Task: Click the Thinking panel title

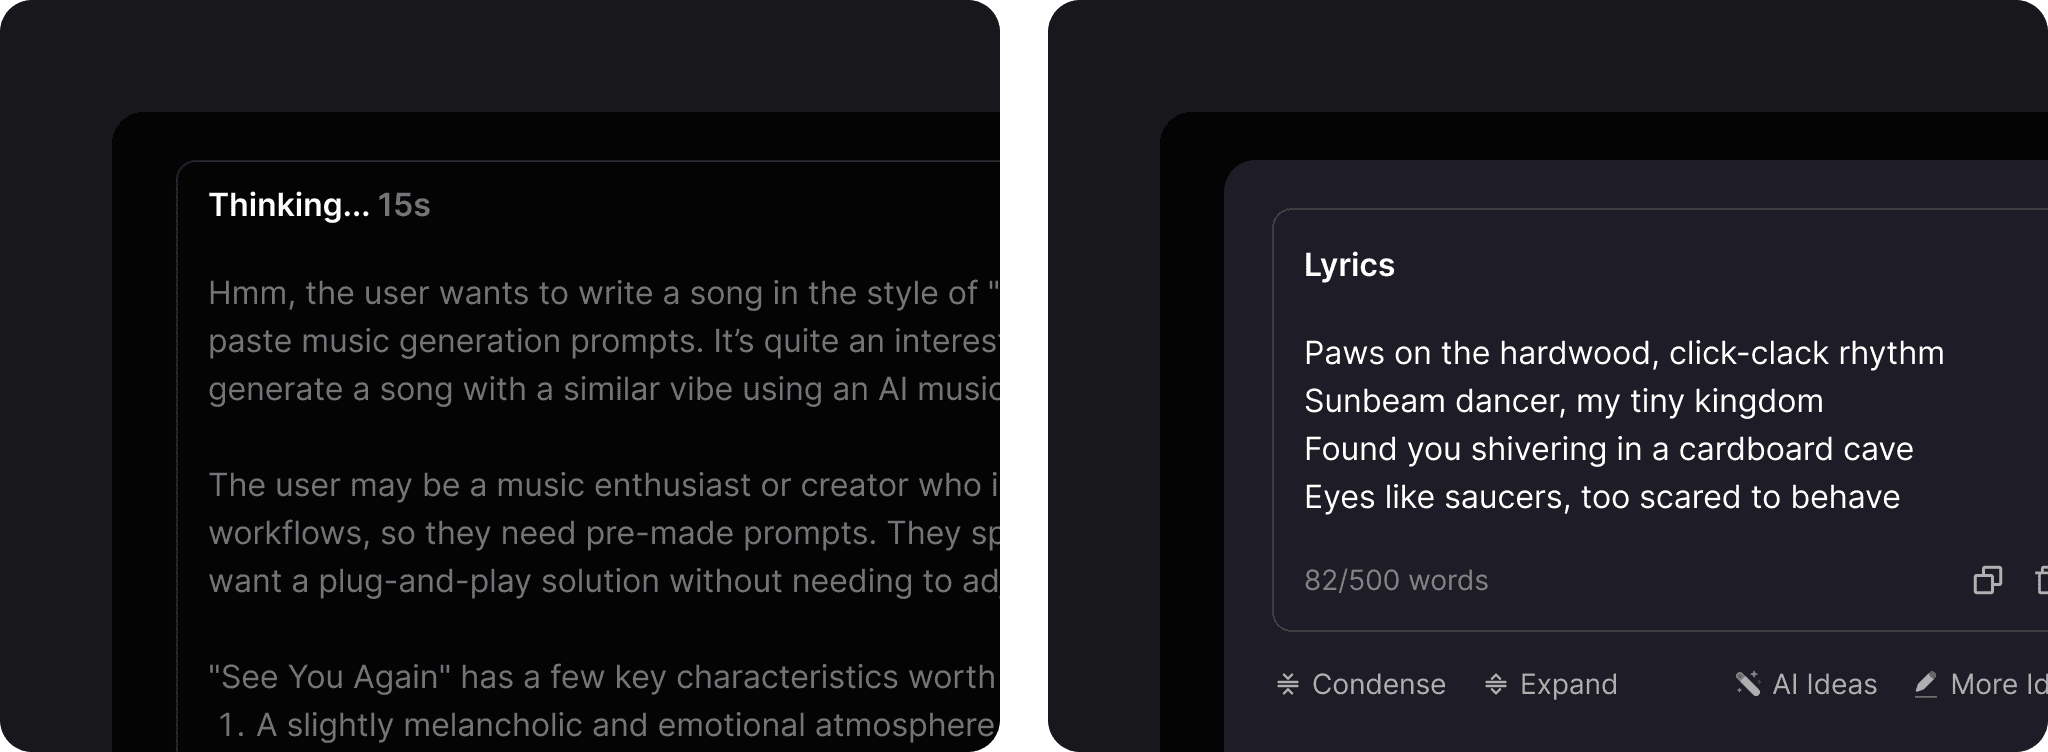Action: click(290, 205)
